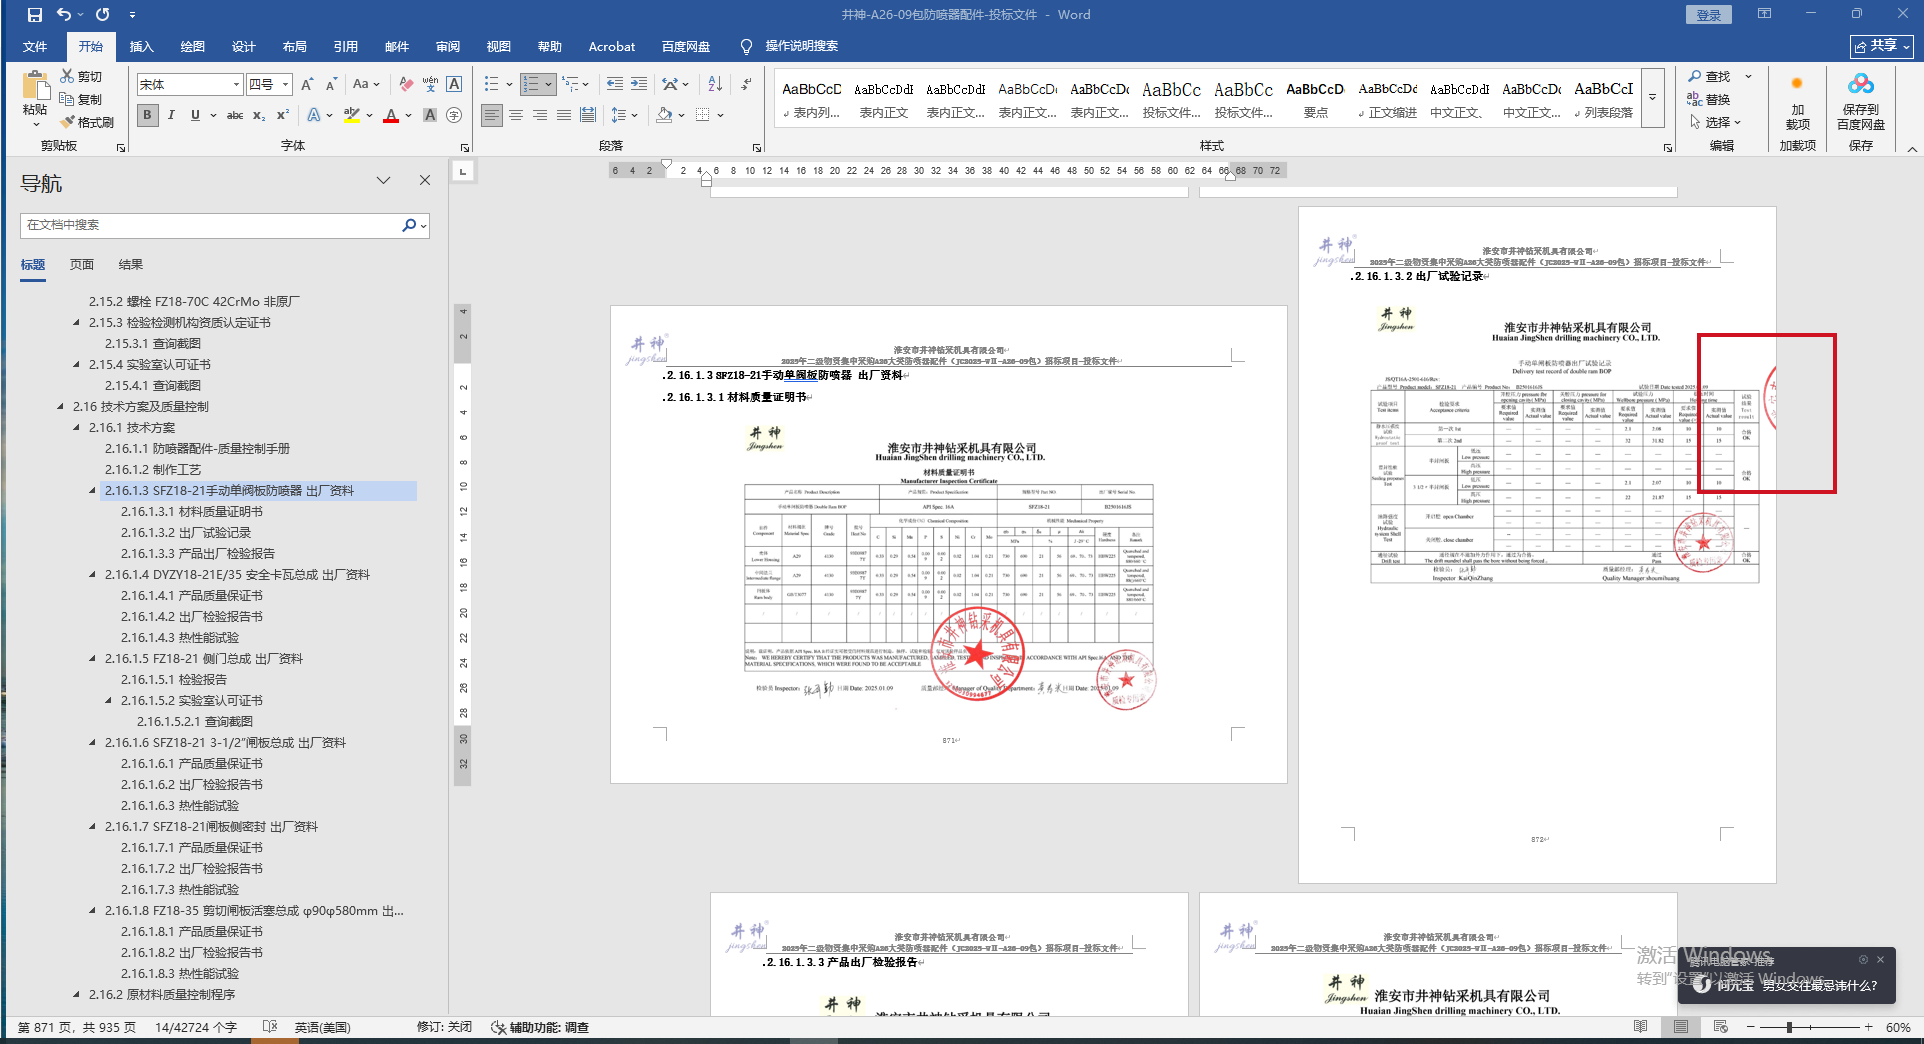Click 修订: 关闭 in the status bar

coord(445,1027)
